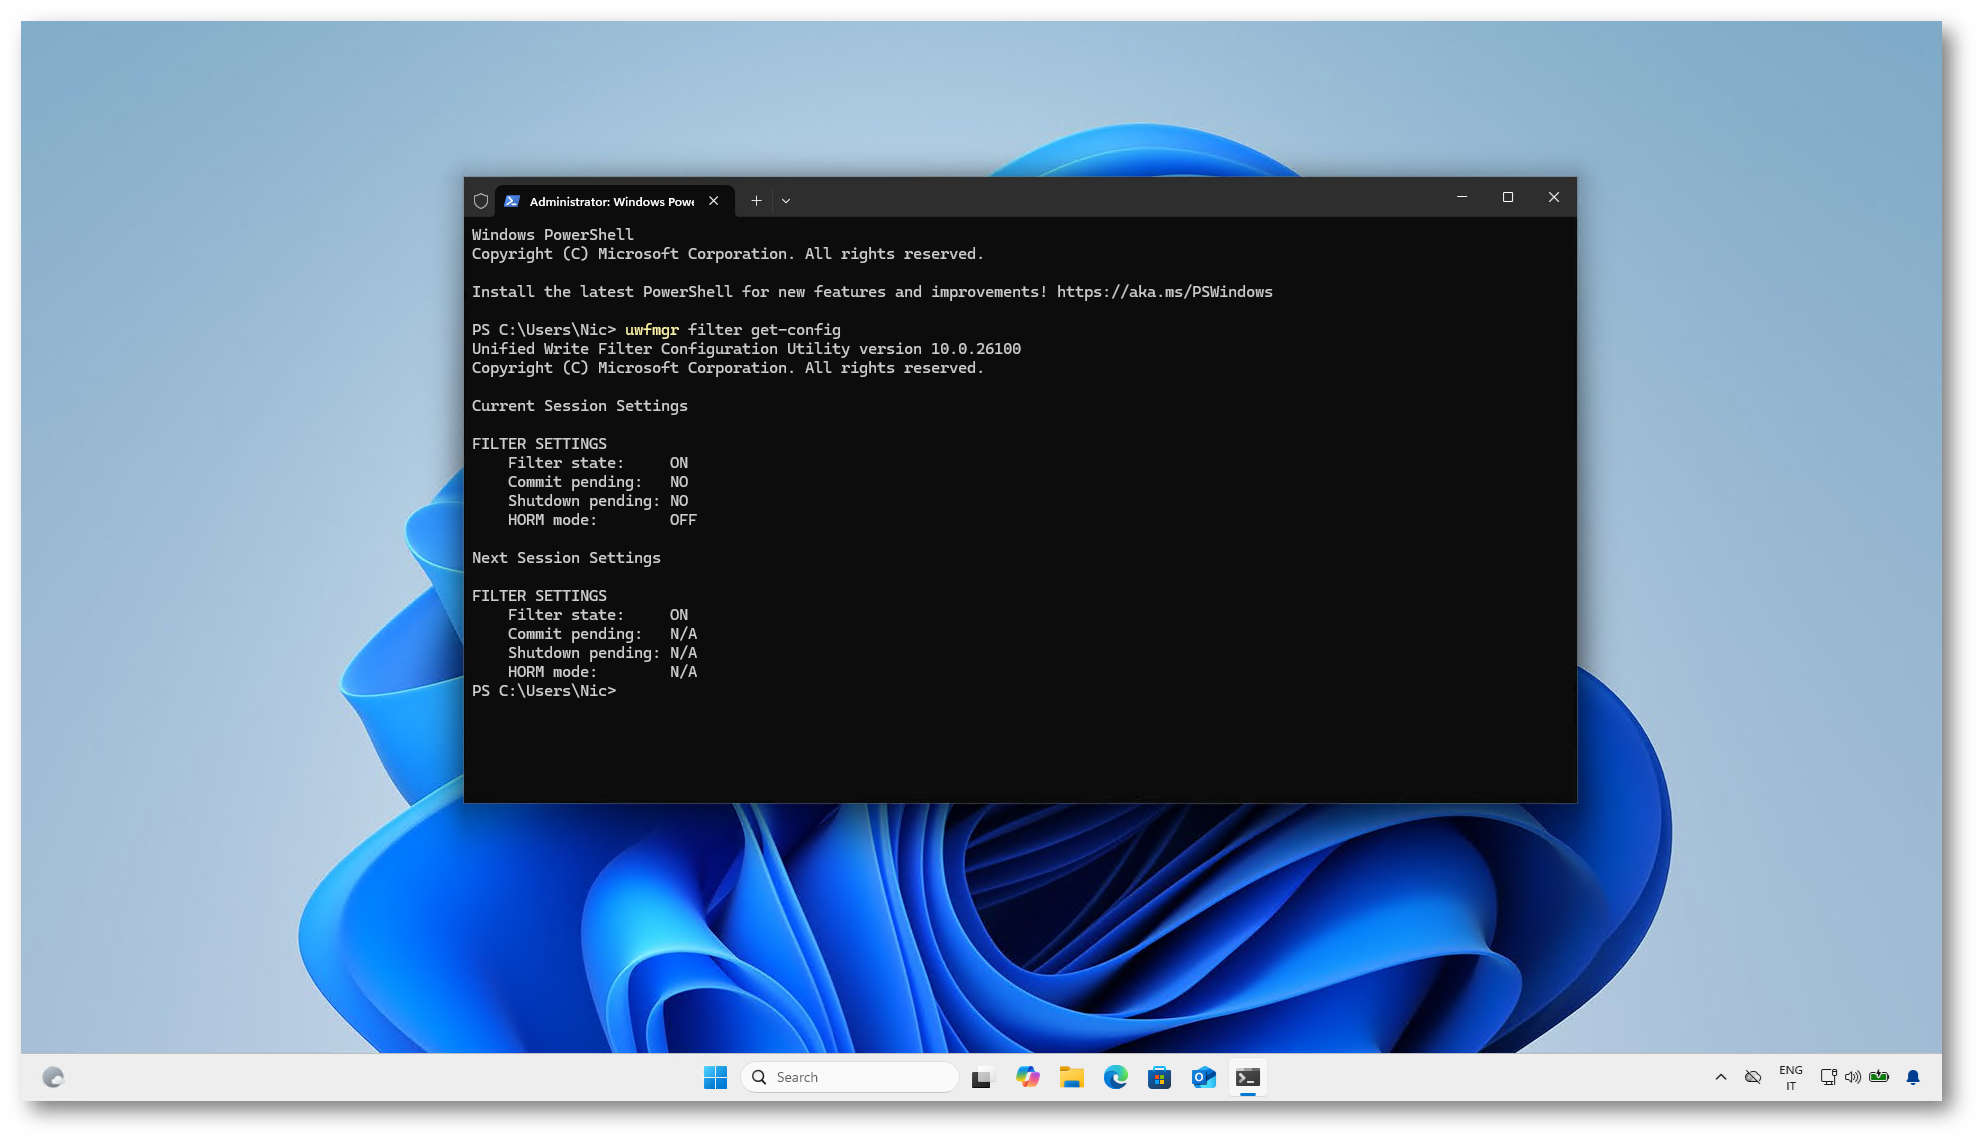The width and height of the screenshot is (1984, 1143).
Task: Open the Widgets icon at the taskbar's left end
Action: click(53, 1077)
